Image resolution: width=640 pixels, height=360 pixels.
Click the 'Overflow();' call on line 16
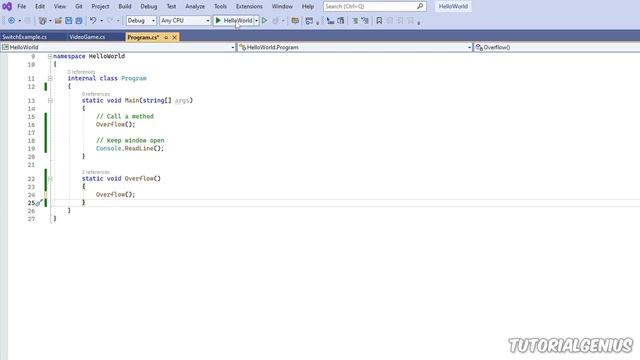116,124
